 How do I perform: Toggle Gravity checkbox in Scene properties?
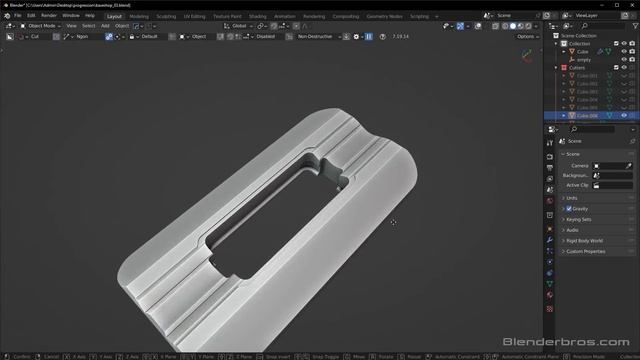[569, 209]
